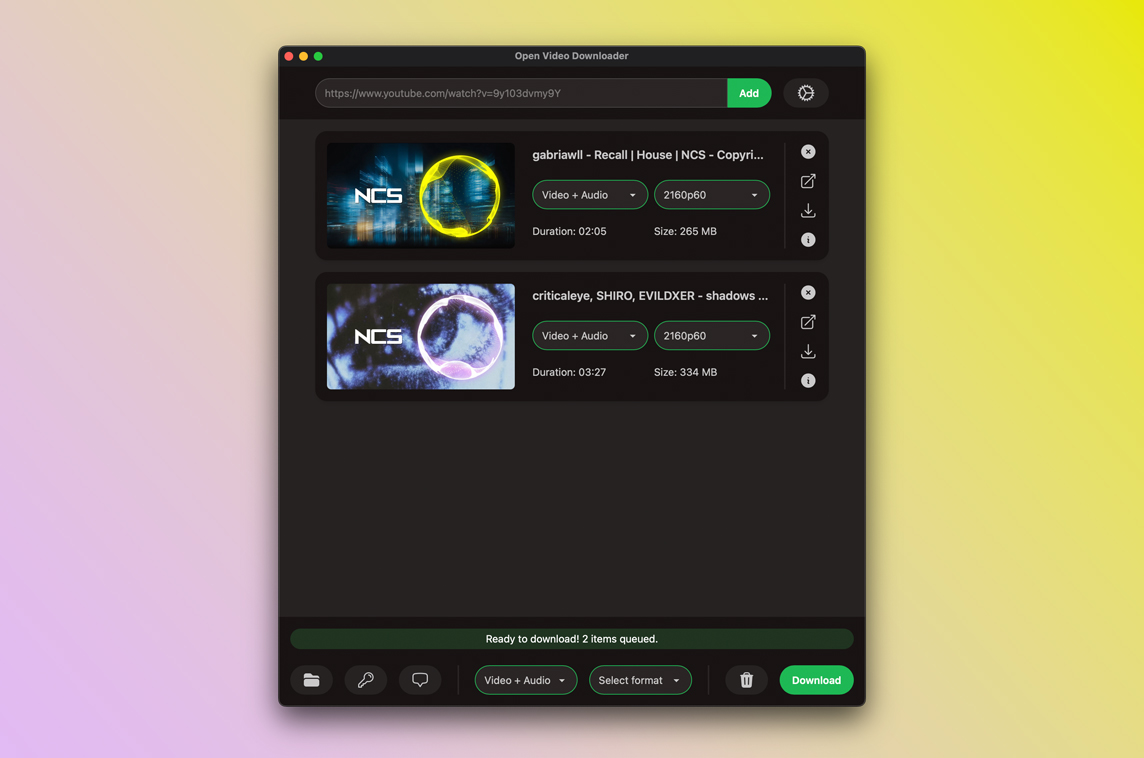Show info for criticaleye shadows video
1144x758 pixels.
point(808,381)
